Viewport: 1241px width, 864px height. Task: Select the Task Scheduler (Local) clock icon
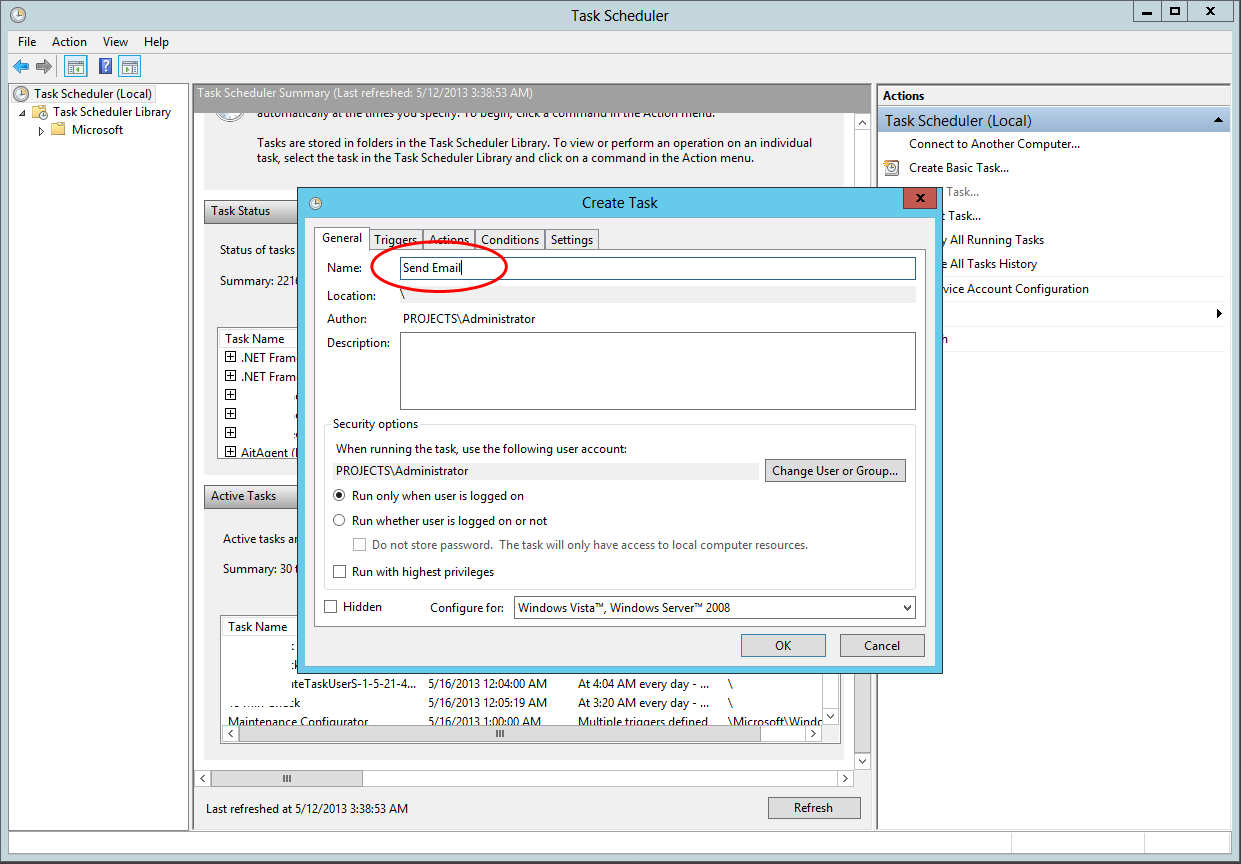[x=20, y=93]
